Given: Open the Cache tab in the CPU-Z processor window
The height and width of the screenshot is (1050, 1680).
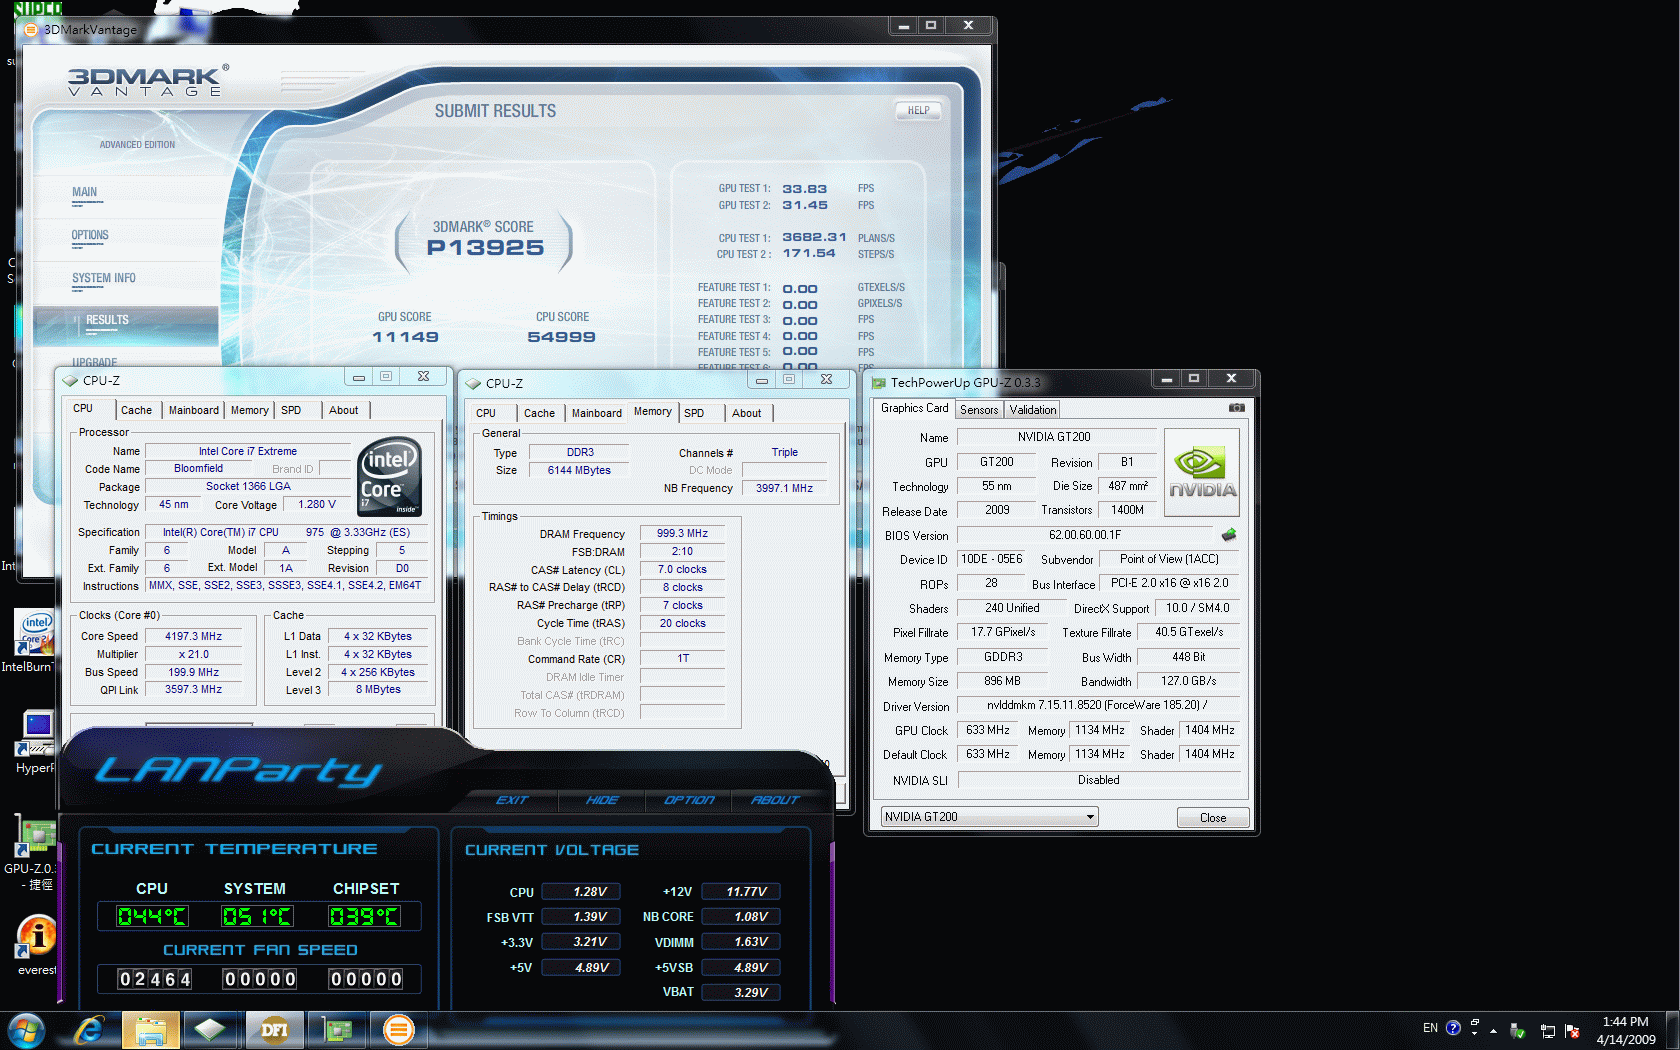Looking at the screenshot, I should pos(136,410).
